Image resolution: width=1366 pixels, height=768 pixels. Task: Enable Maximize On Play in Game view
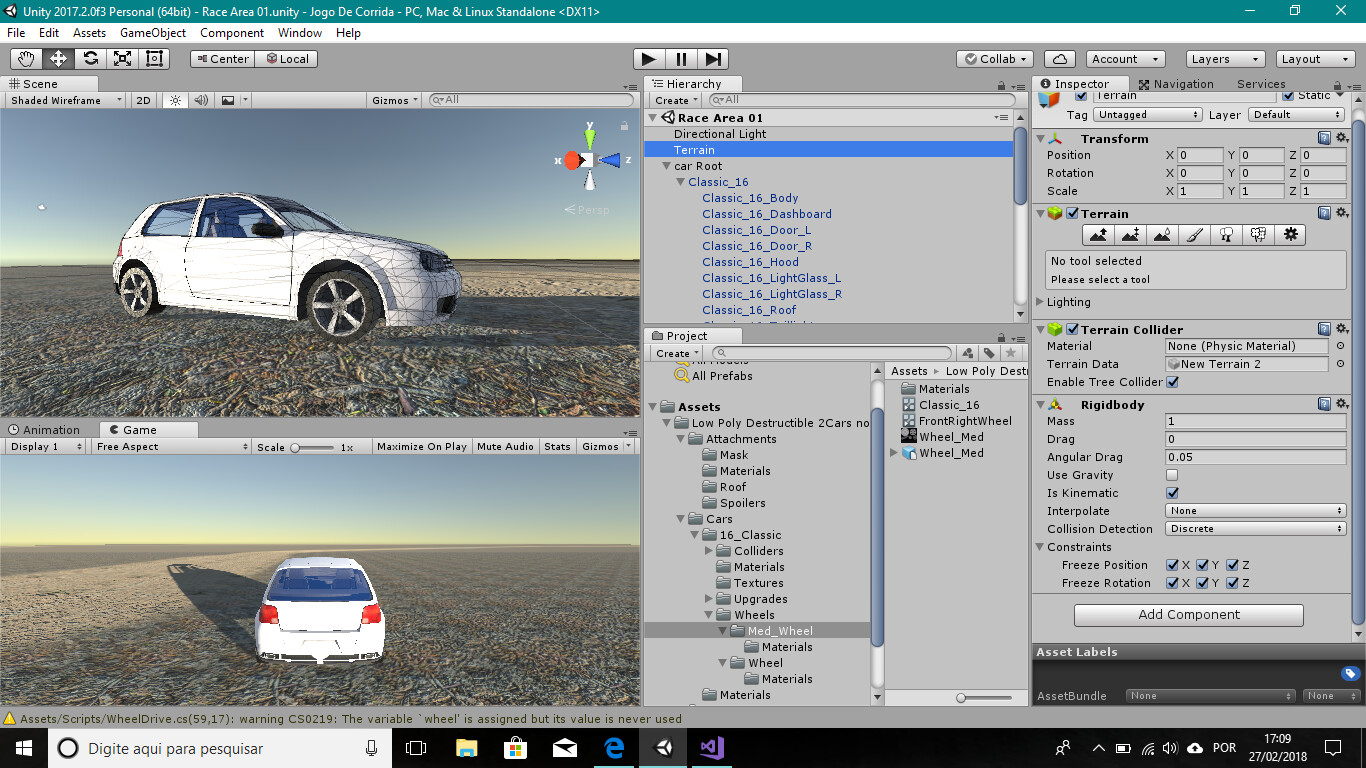pos(421,446)
